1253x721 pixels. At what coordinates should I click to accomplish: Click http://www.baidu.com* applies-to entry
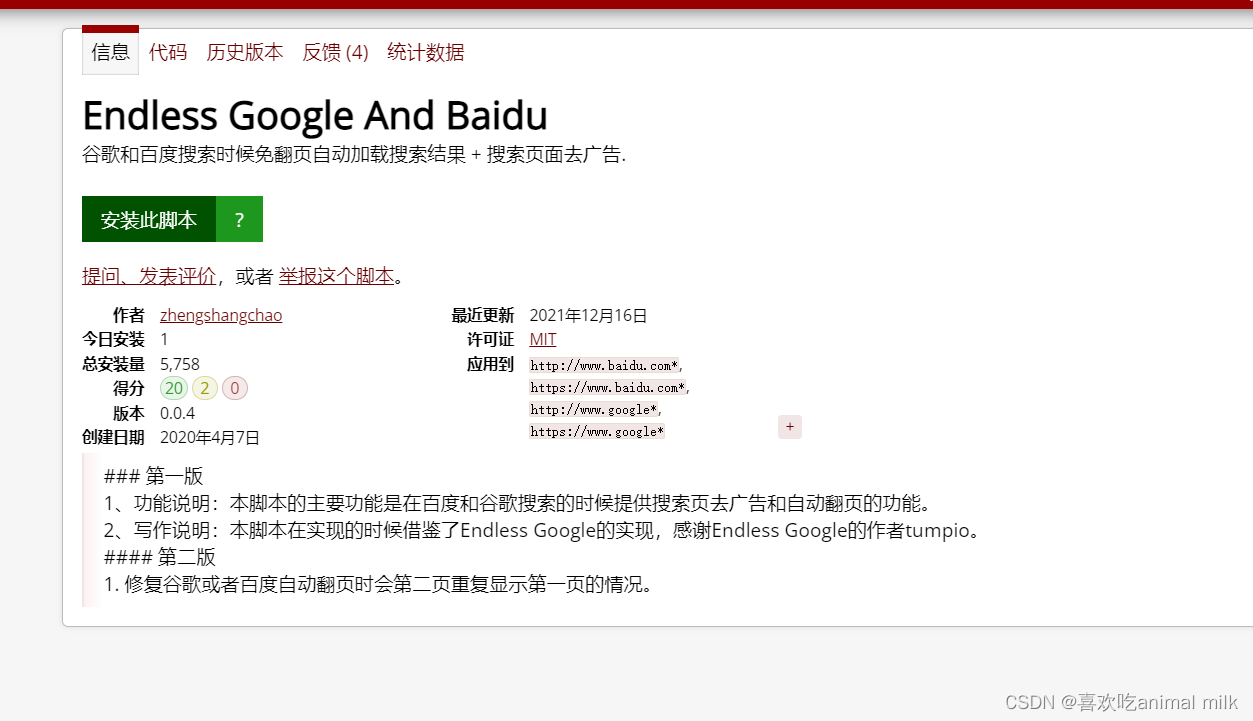tap(605, 365)
